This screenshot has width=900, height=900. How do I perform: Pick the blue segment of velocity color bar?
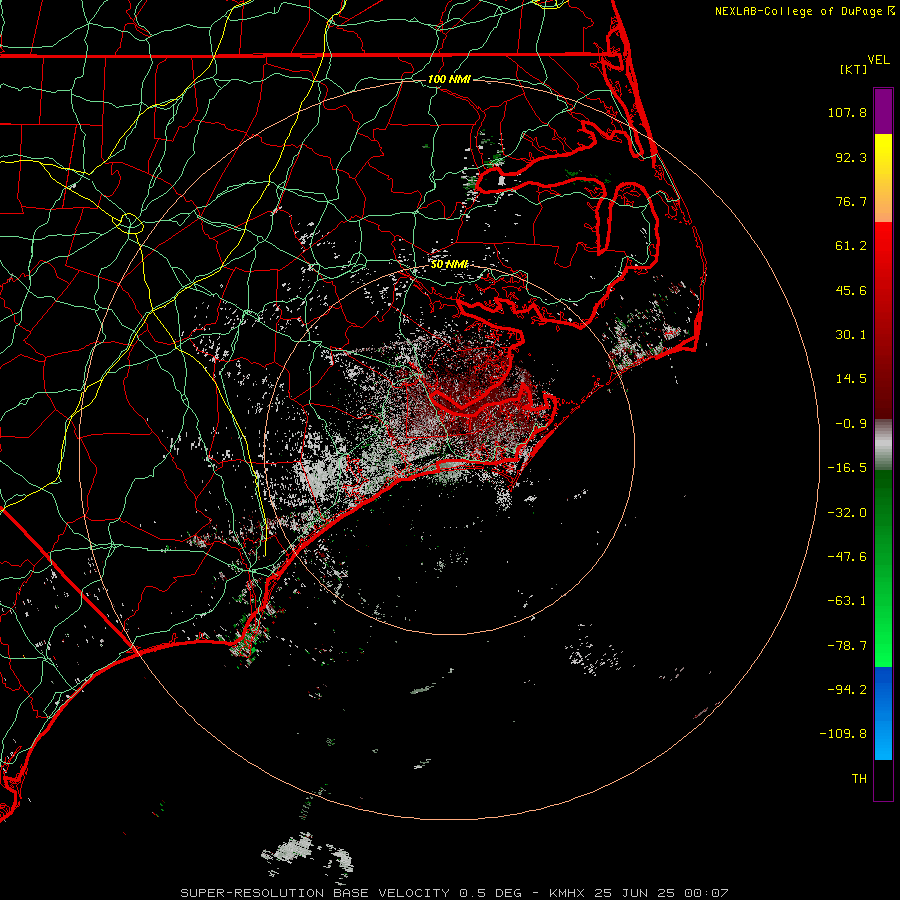[x=883, y=713]
